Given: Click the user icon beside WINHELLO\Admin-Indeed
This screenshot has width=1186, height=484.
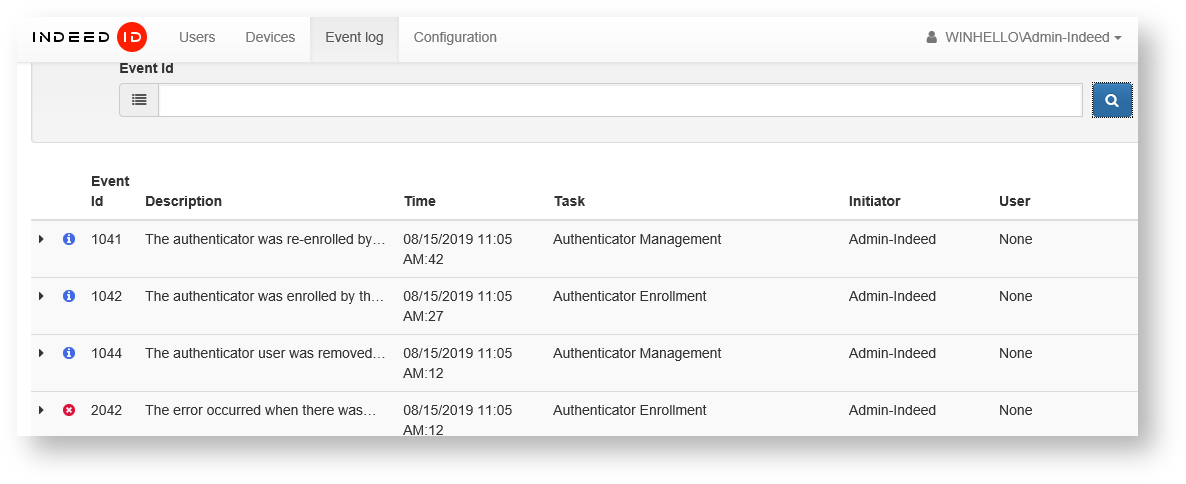Looking at the screenshot, I should click(932, 38).
